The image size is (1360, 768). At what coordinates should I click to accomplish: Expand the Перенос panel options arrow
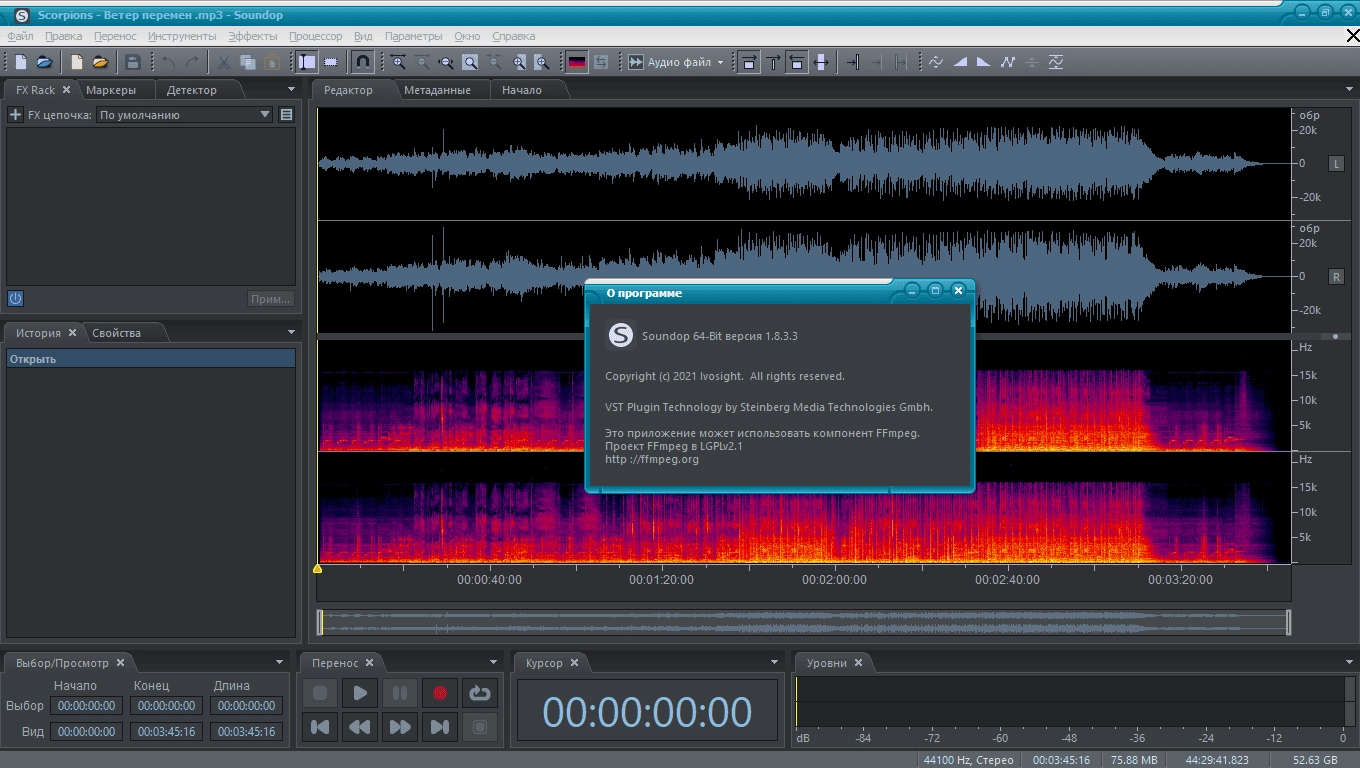pos(493,662)
